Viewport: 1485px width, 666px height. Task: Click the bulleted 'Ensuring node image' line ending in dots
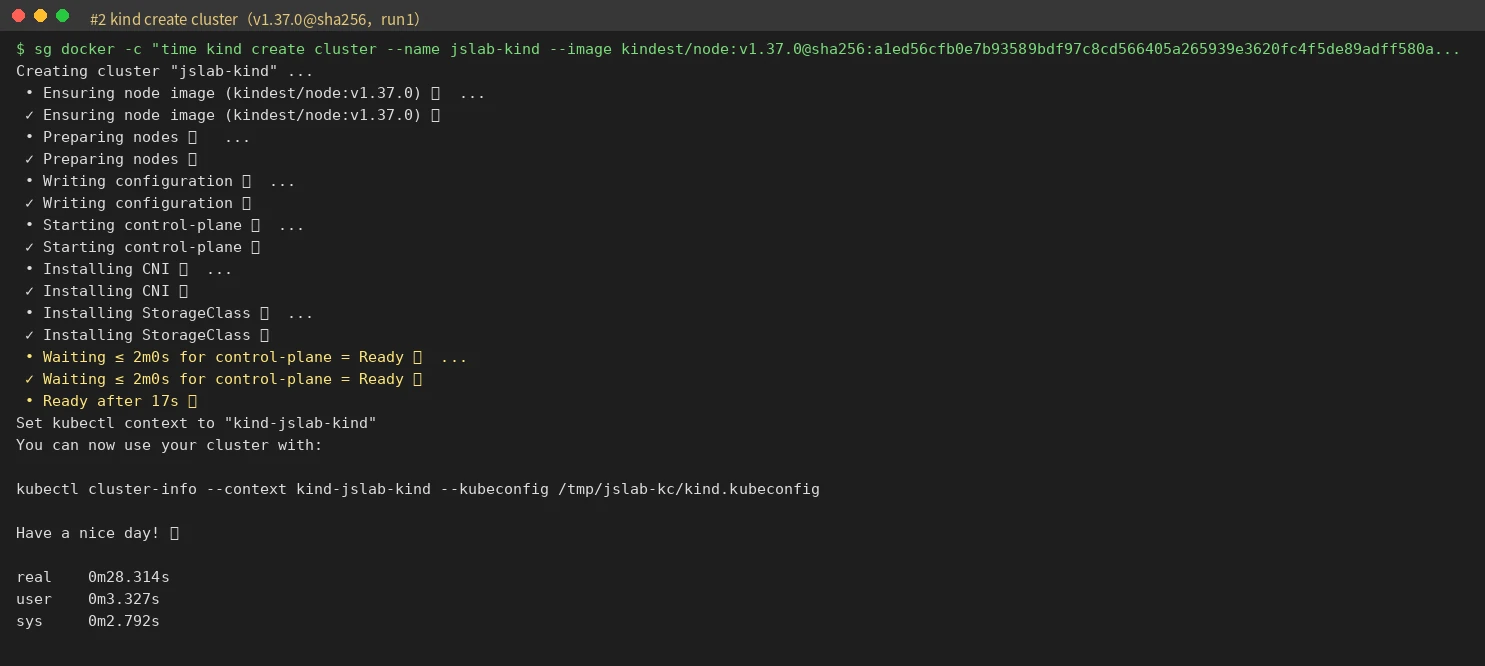point(255,93)
